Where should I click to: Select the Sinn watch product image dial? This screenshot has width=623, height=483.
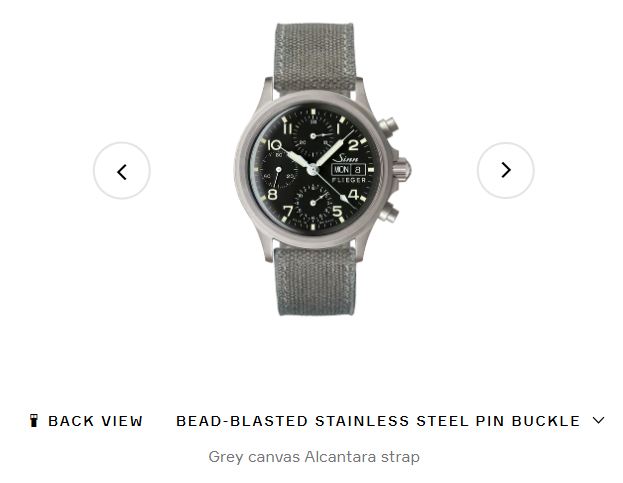click(313, 170)
